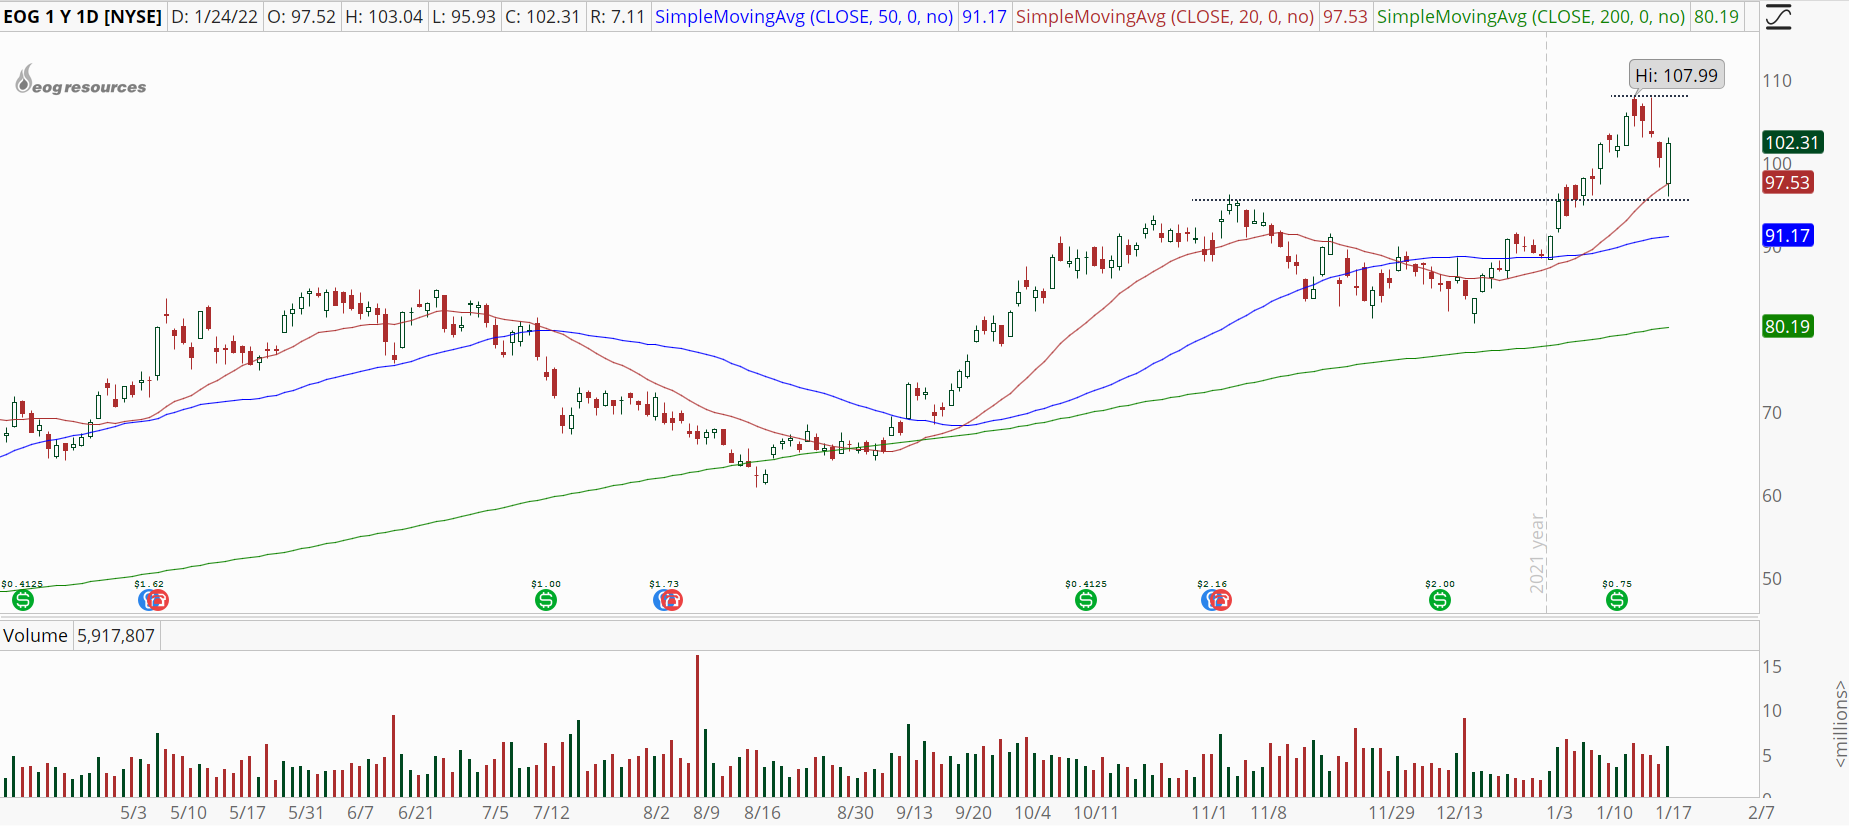Click the 12/13 date label
1849x826 pixels.
[1459, 813]
